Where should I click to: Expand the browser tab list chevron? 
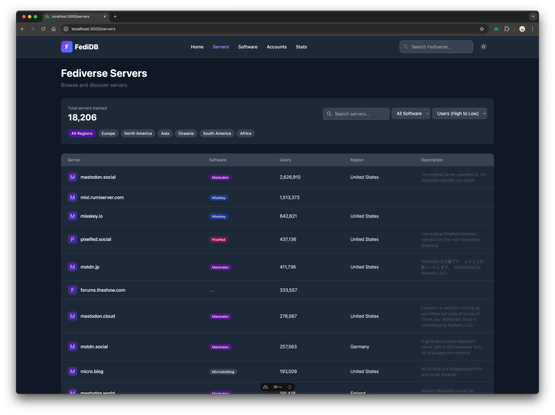click(533, 17)
